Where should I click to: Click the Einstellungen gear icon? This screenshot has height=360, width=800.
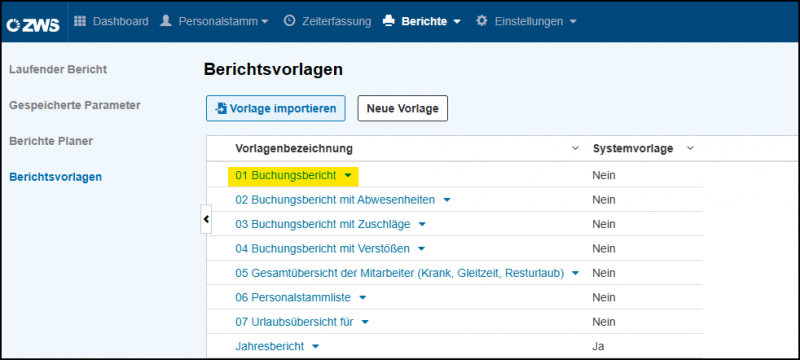tap(481, 21)
